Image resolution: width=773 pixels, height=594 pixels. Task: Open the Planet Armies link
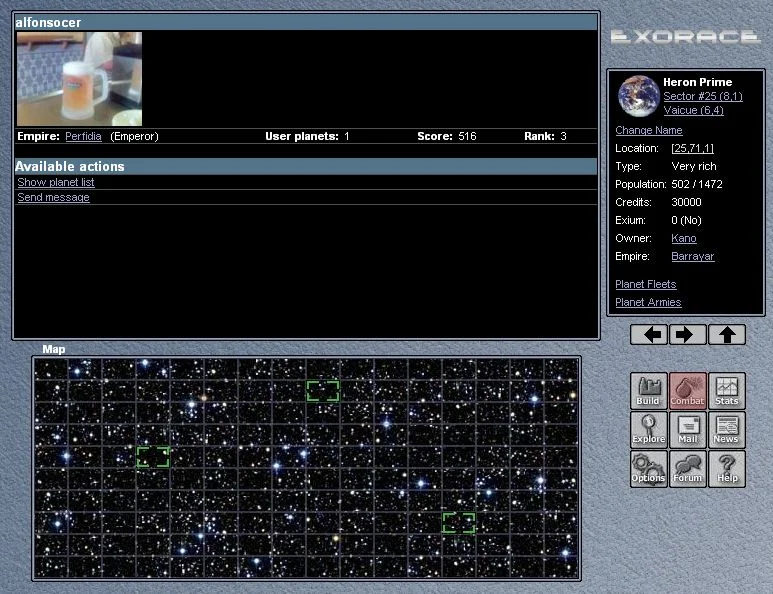point(648,302)
